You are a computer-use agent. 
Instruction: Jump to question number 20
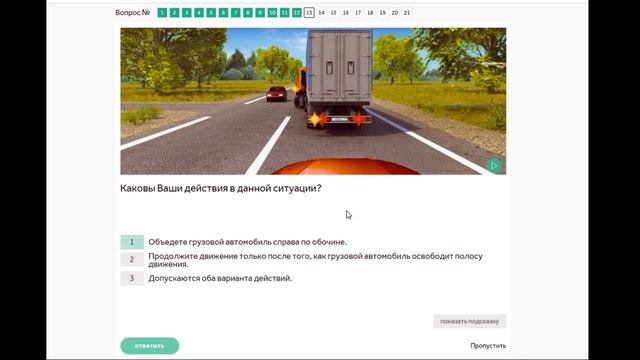(x=395, y=13)
